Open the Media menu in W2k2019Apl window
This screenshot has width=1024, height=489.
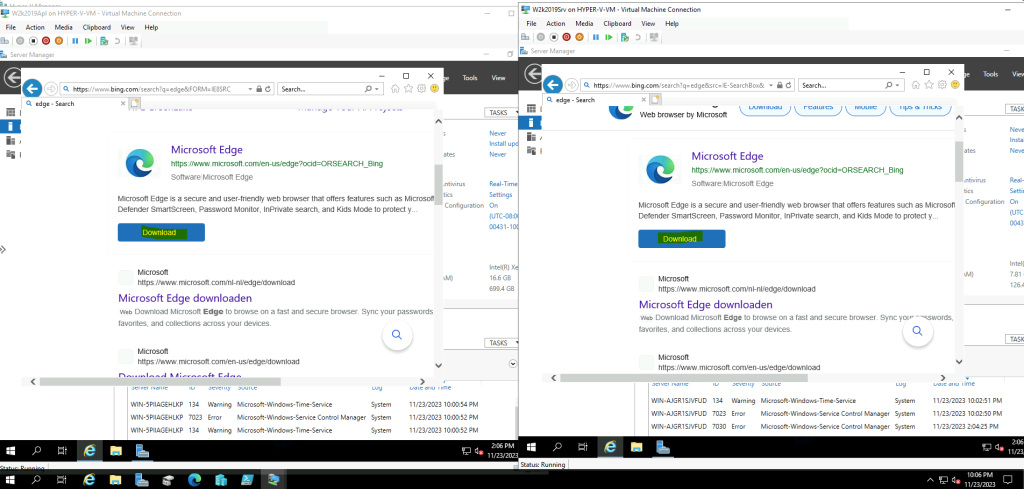[63, 27]
